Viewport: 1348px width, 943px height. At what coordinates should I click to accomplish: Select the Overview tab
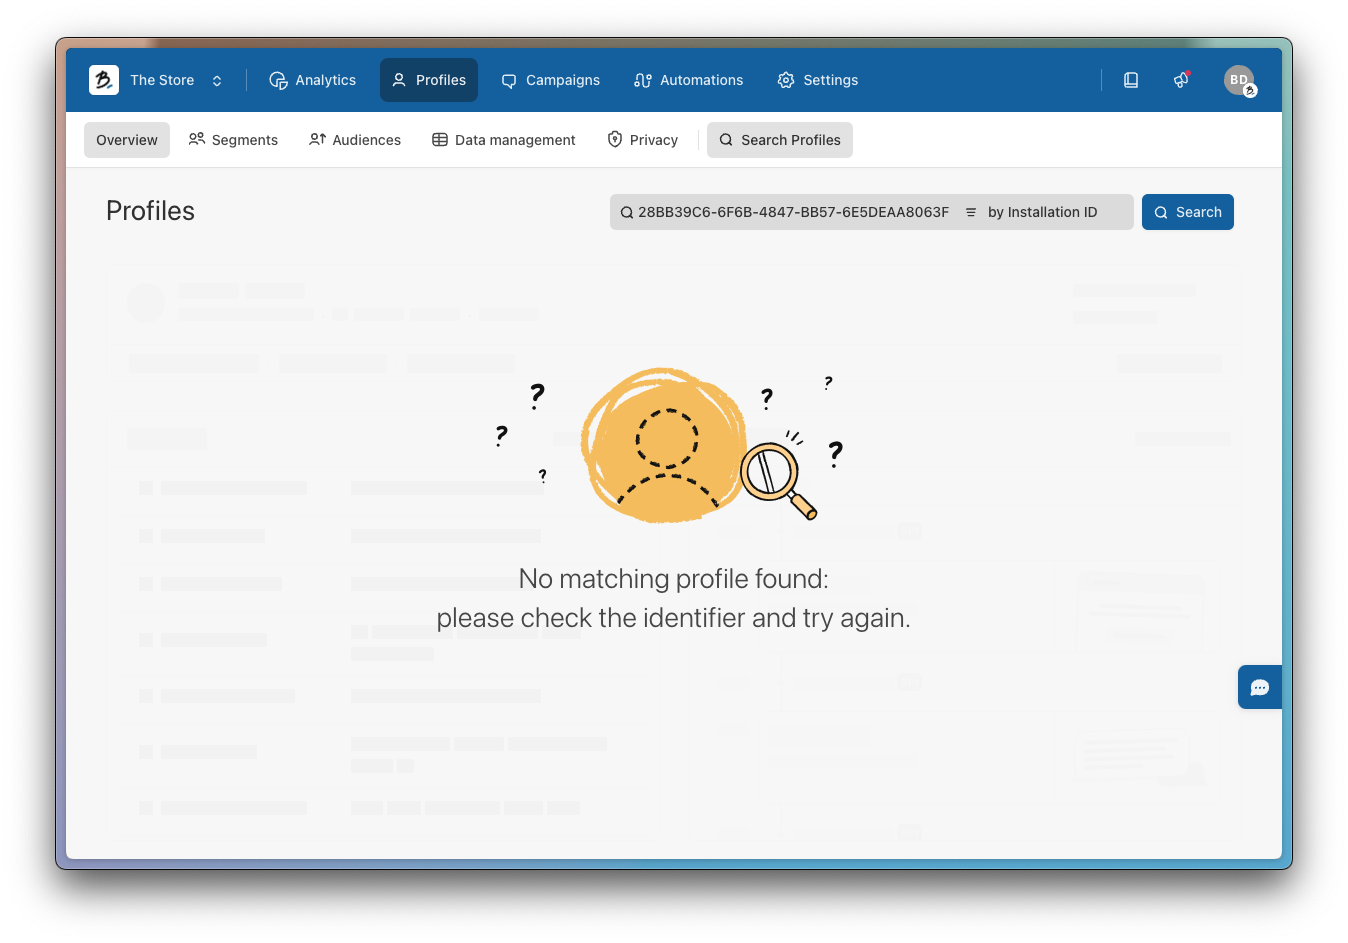pyautogui.click(x=126, y=139)
